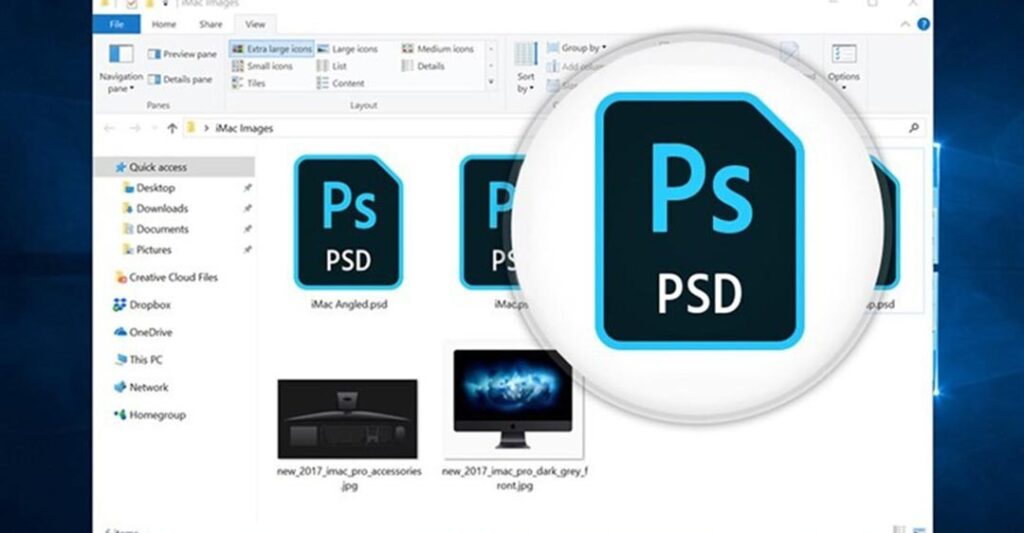Go back using the back arrow
1024x533 pixels.
(110, 129)
